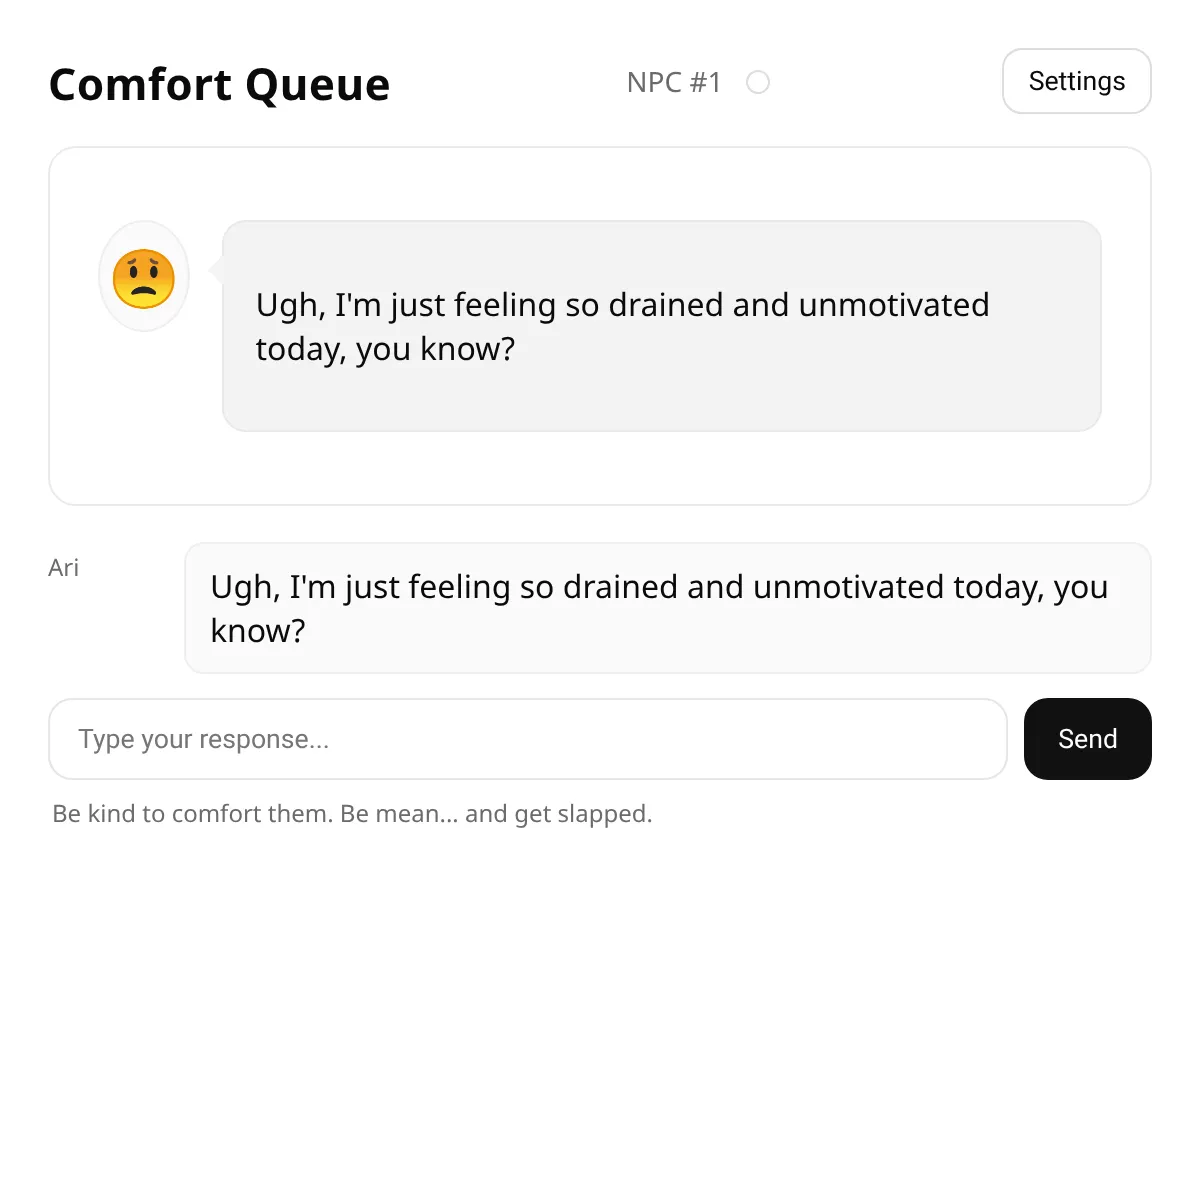Click 'know?' at the end of Ari's transcript
Image resolution: width=1200 pixels, height=1200 pixels.
click(258, 631)
